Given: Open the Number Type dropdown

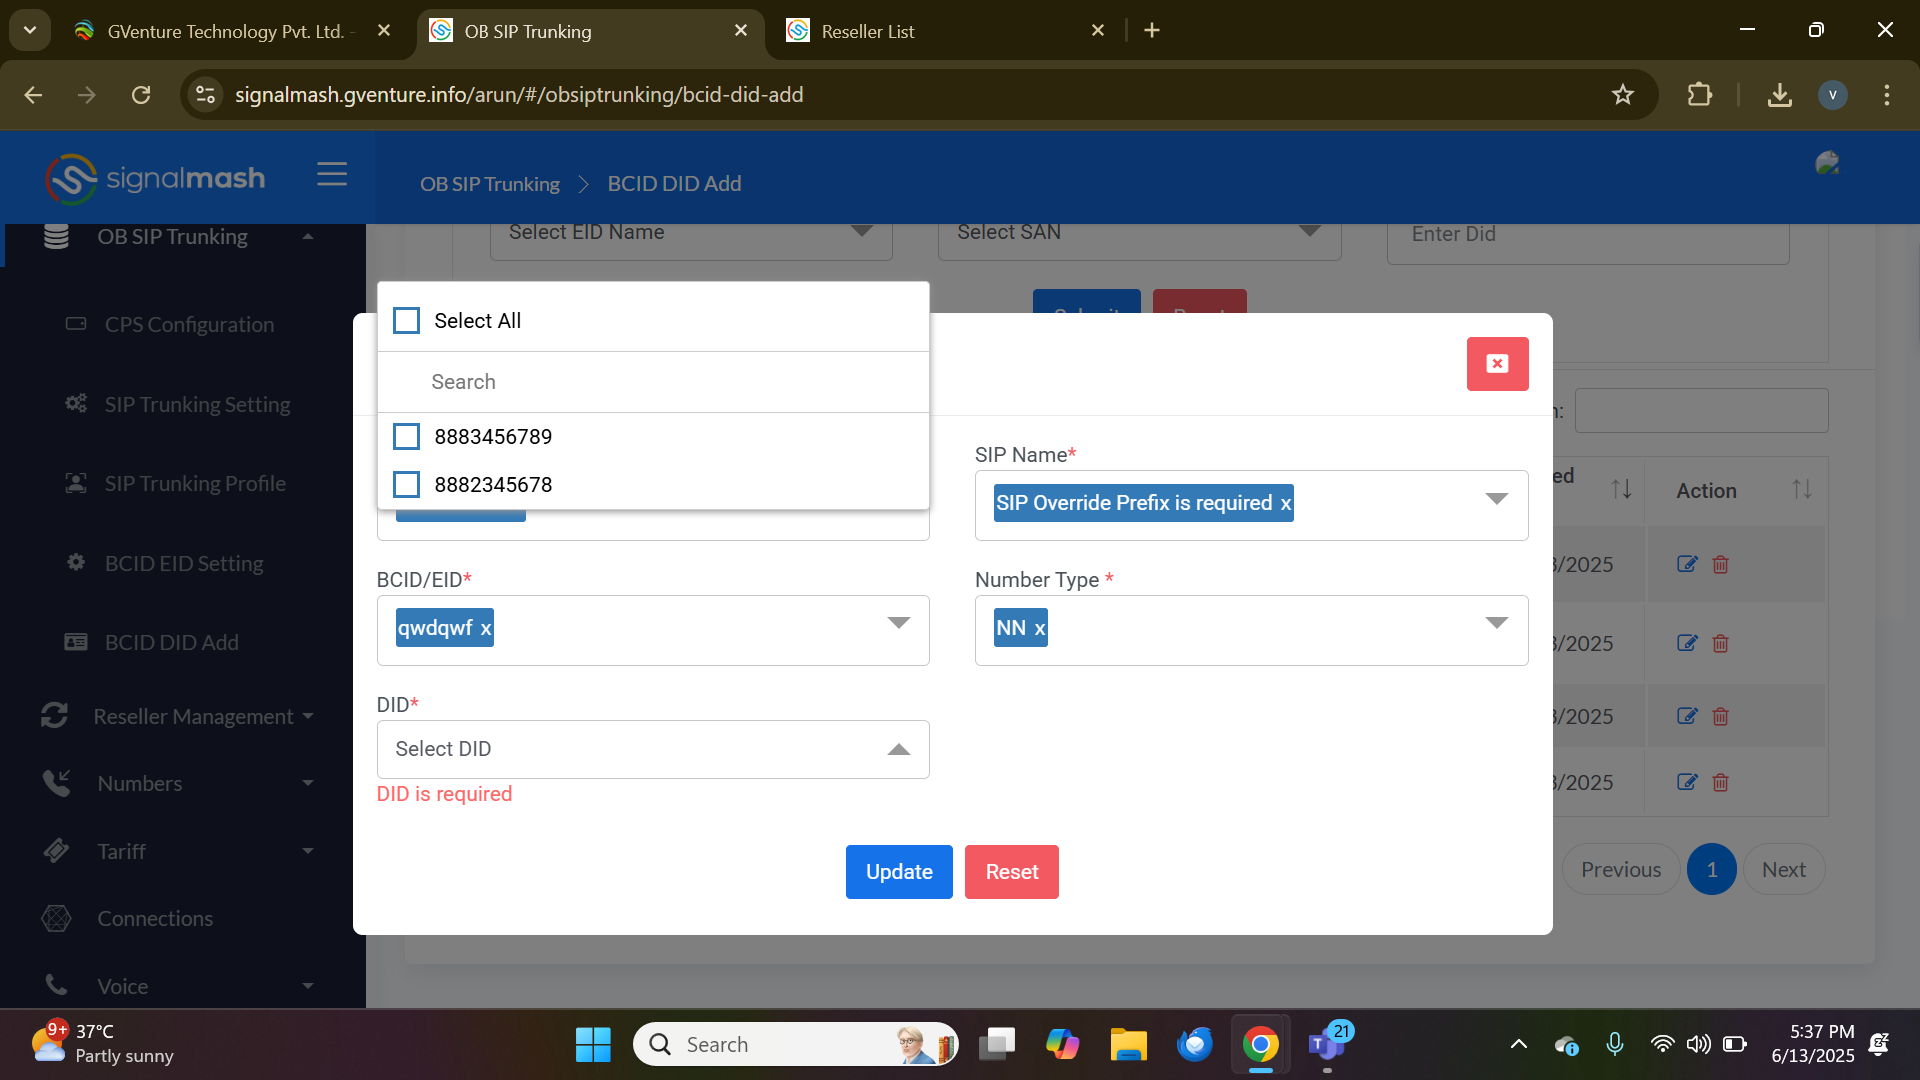Looking at the screenshot, I should pos(1496,624).
